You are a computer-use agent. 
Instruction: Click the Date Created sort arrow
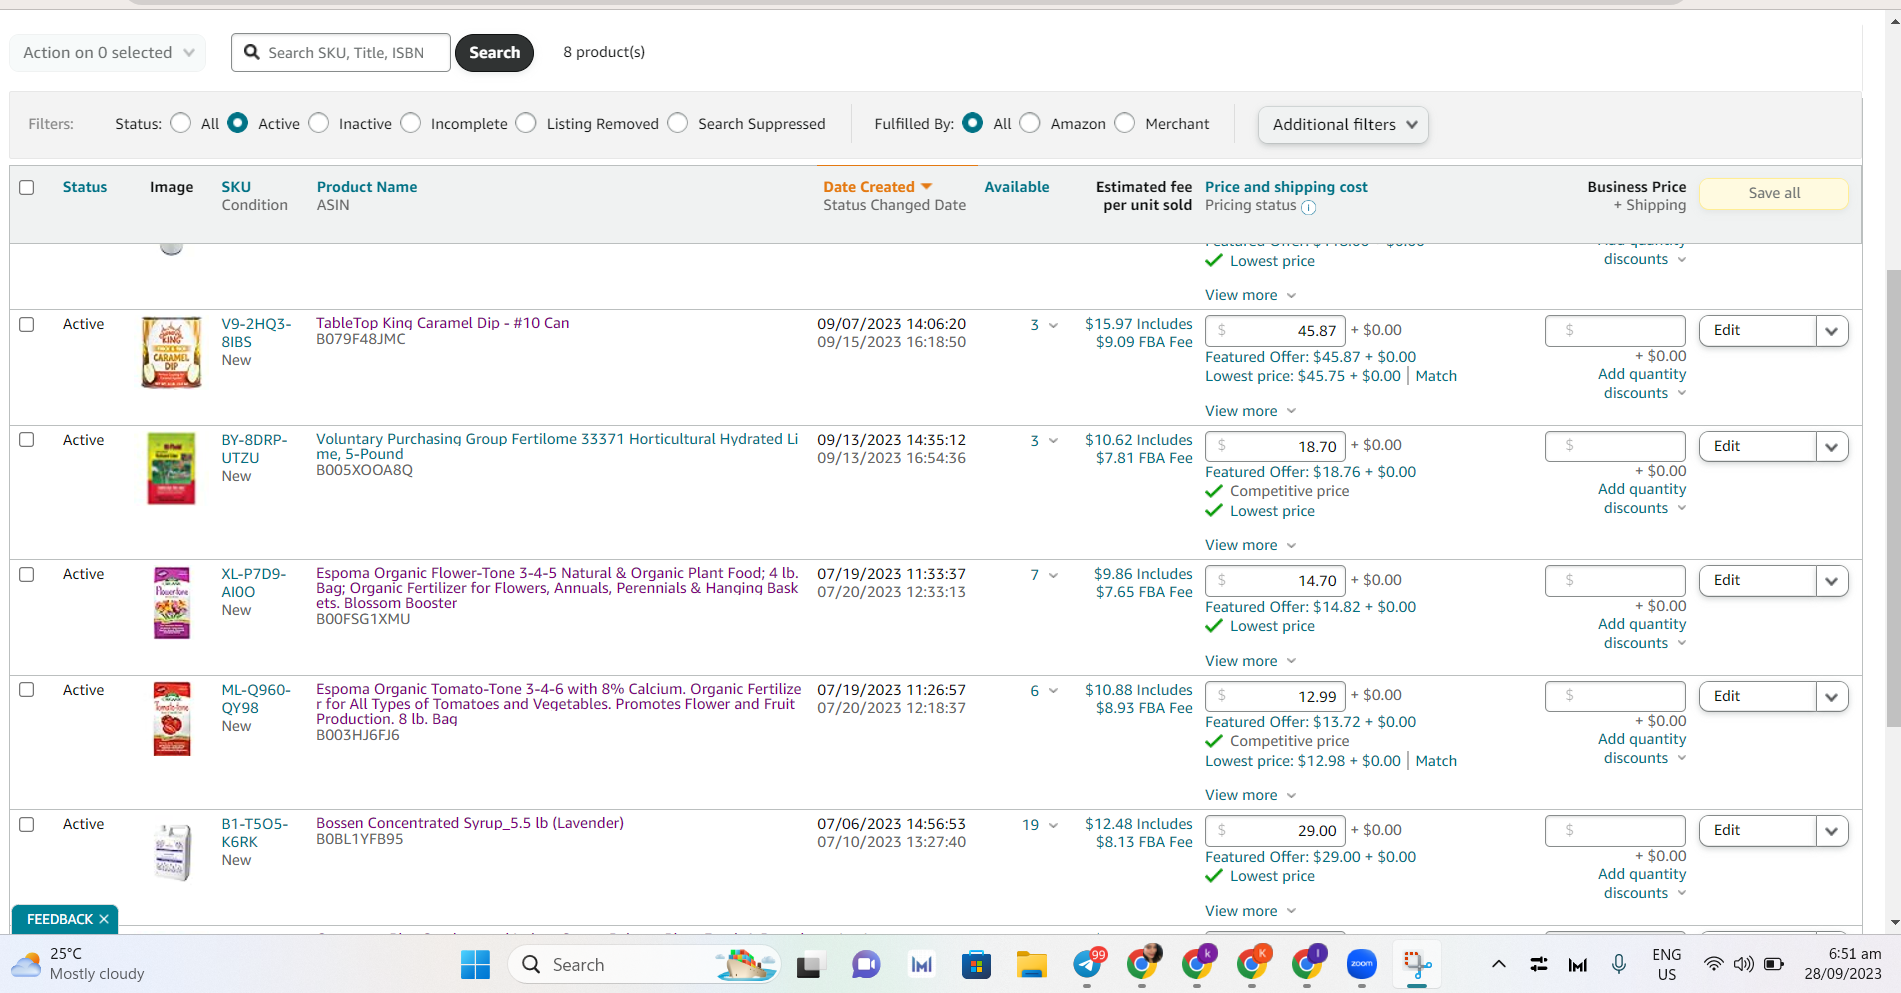[x=926, y=187]
